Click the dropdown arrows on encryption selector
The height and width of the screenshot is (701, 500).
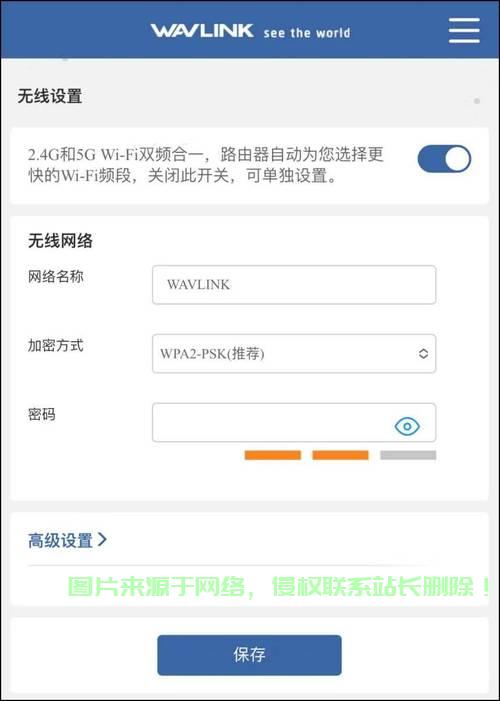[423, 354]
